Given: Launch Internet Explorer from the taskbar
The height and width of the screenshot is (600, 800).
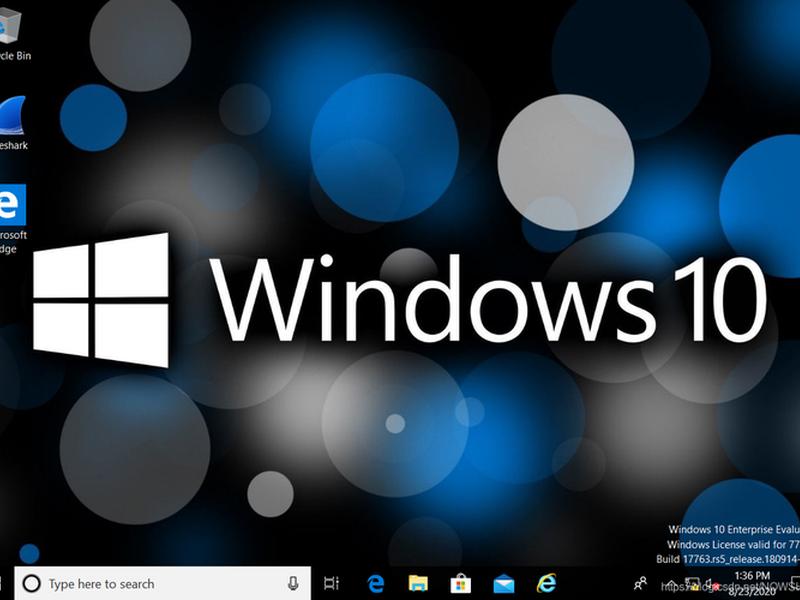Looking at the screenshot, I should click(546, 583).
